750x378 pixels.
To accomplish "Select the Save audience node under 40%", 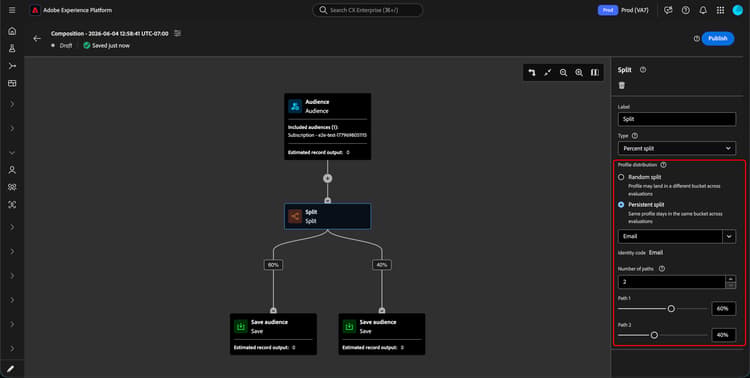I will [382, 334].
